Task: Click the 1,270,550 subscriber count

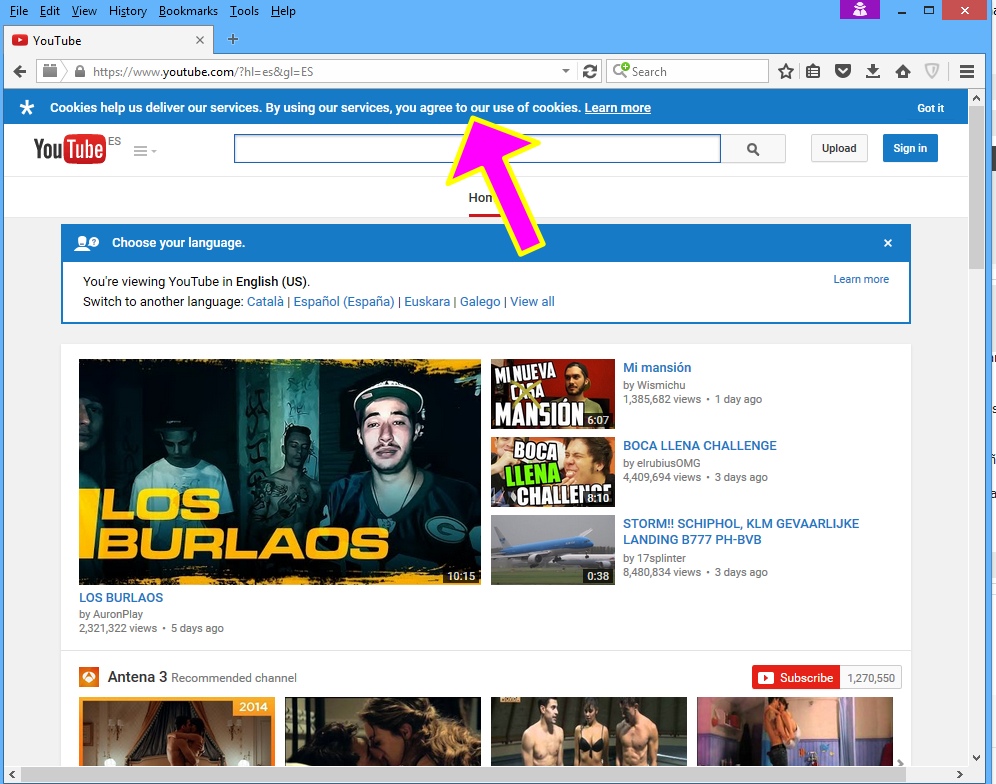Action: (x=871, y=678)
